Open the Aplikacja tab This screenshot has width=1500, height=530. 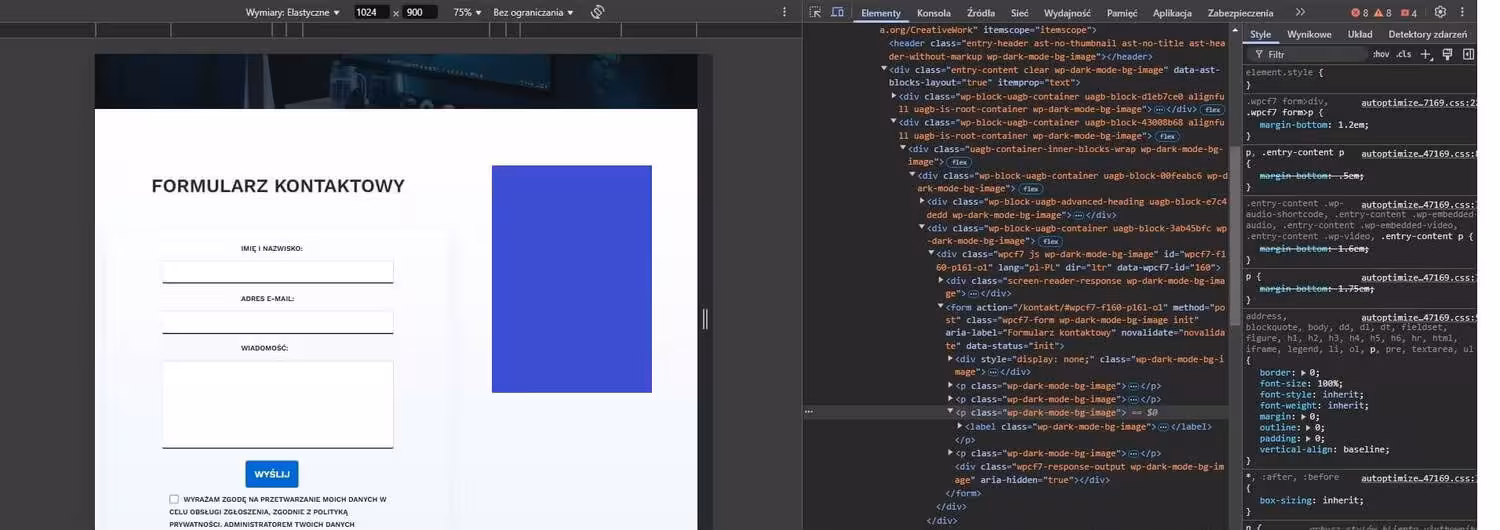point(1172,13)
